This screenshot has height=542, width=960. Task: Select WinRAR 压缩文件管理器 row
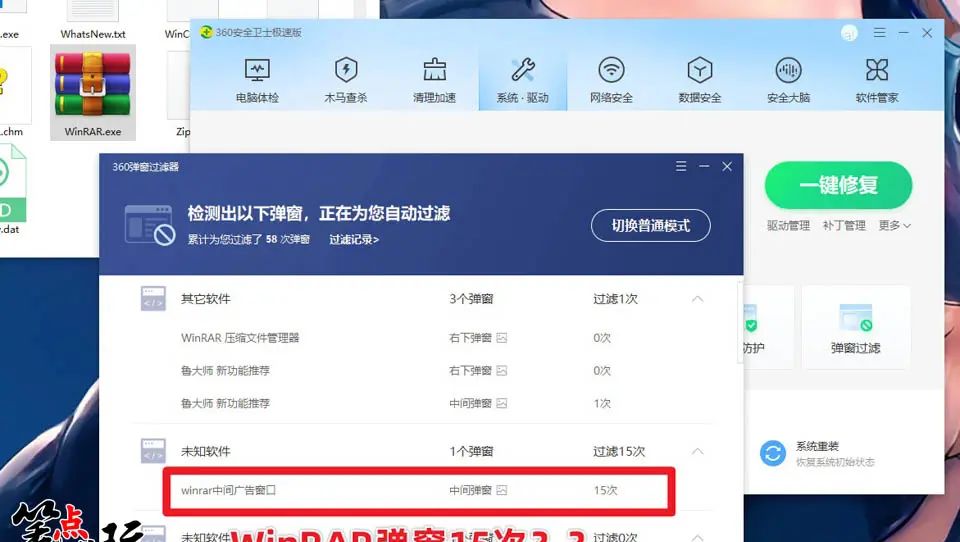pyautogui.click(x=422, y=337)
